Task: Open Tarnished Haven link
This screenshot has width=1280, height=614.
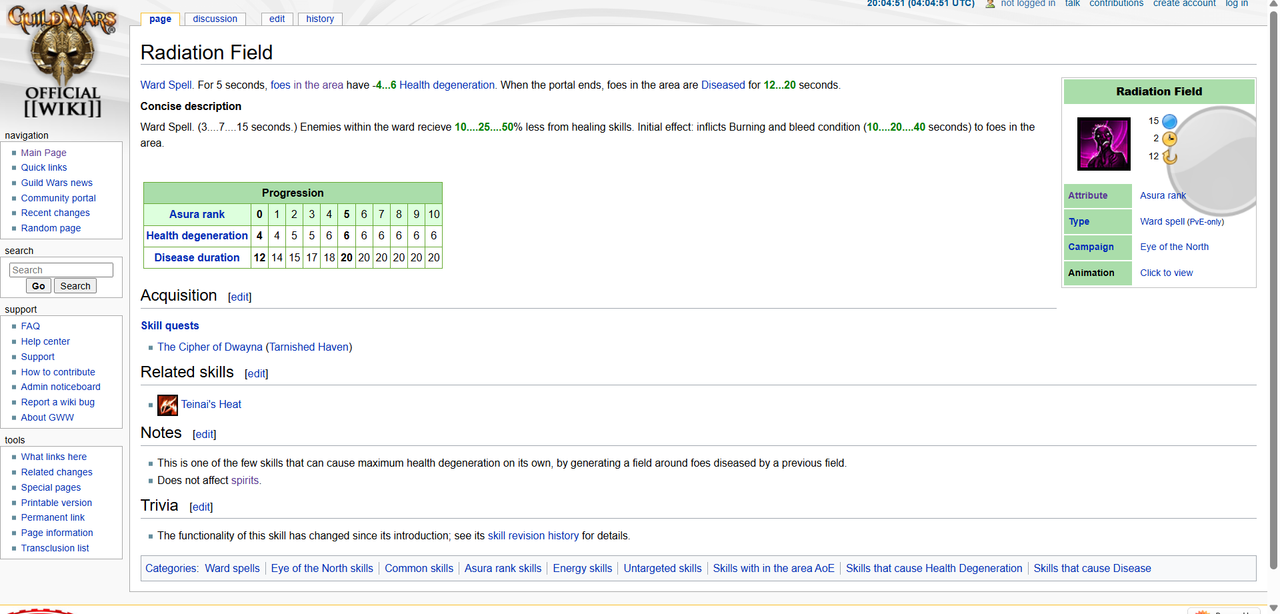Action: 308,347
